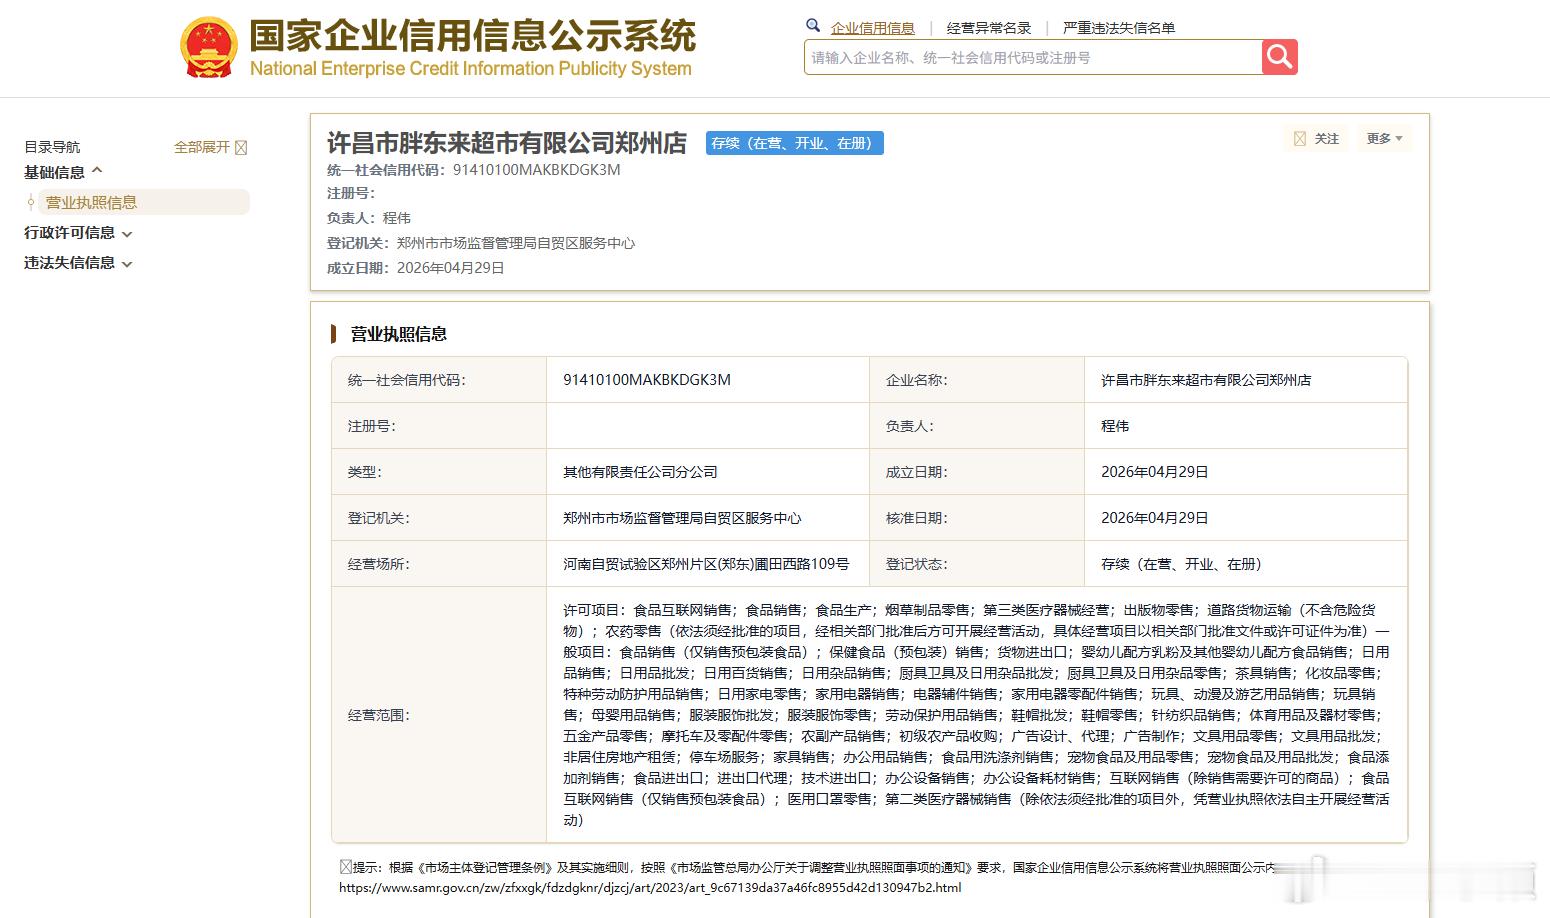Click the small magnifier icon beside 企业信用信息

(813, 26)
